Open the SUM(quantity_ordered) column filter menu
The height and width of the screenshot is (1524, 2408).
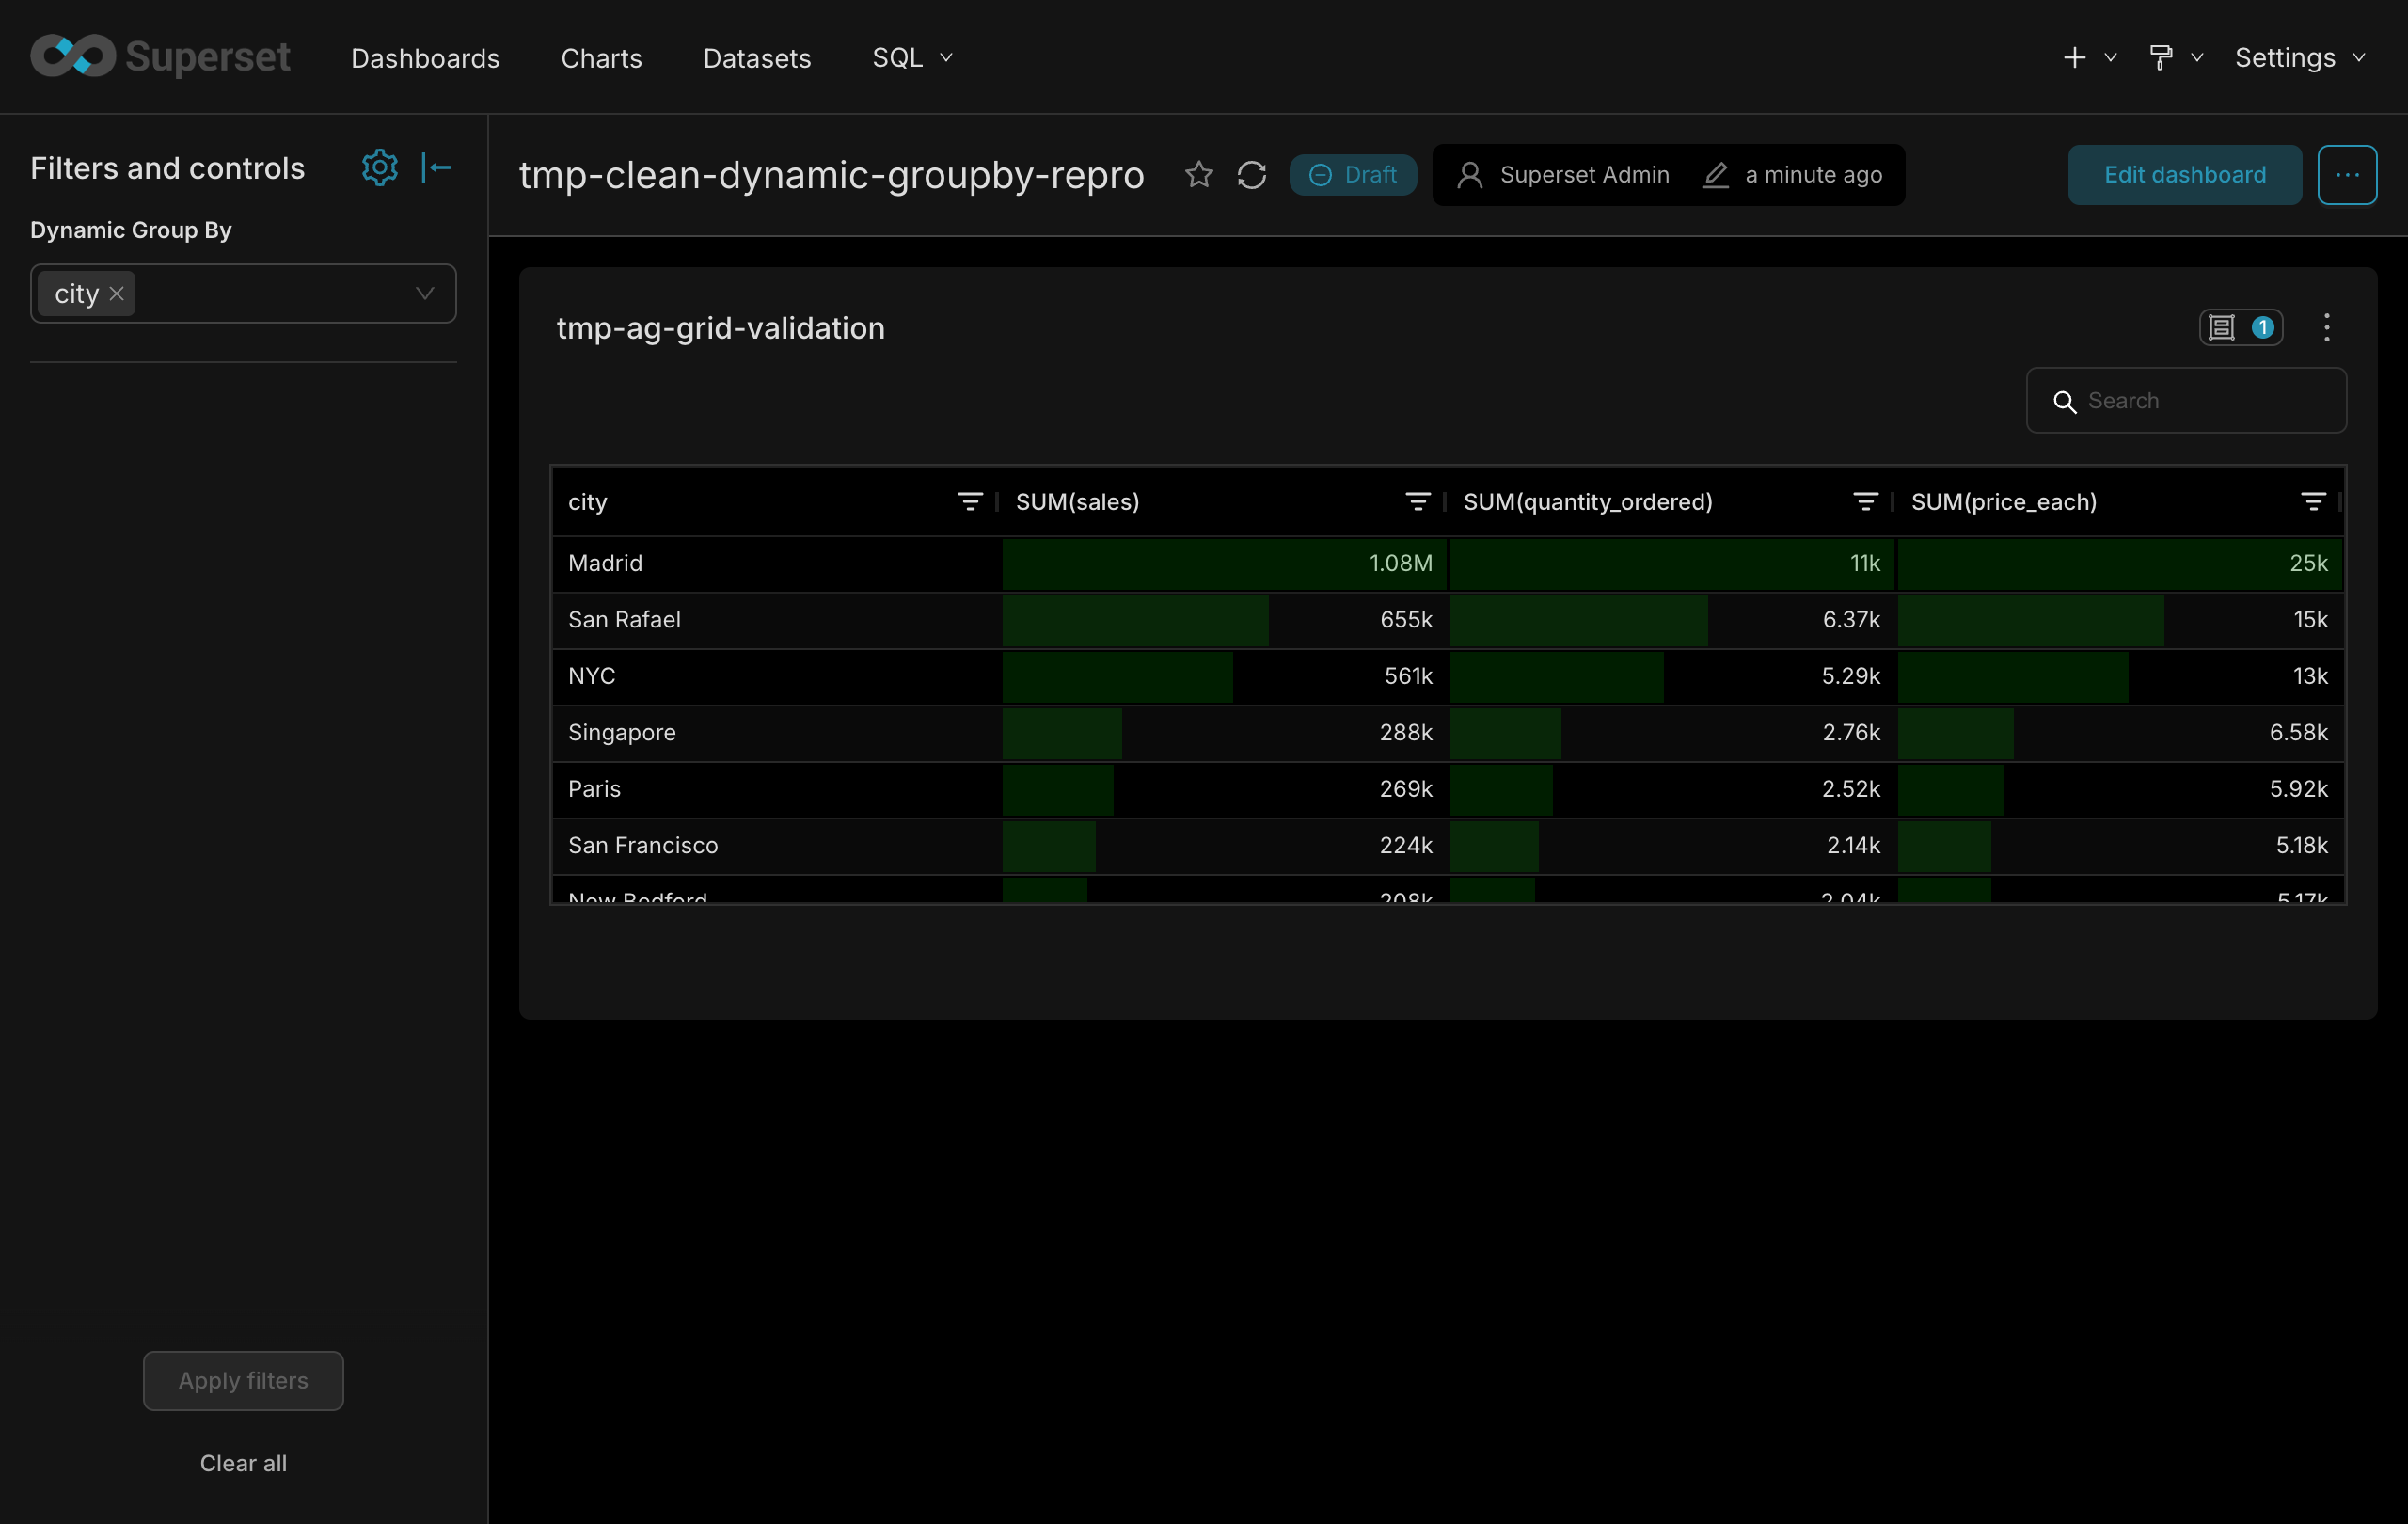tap(1864, 502)
